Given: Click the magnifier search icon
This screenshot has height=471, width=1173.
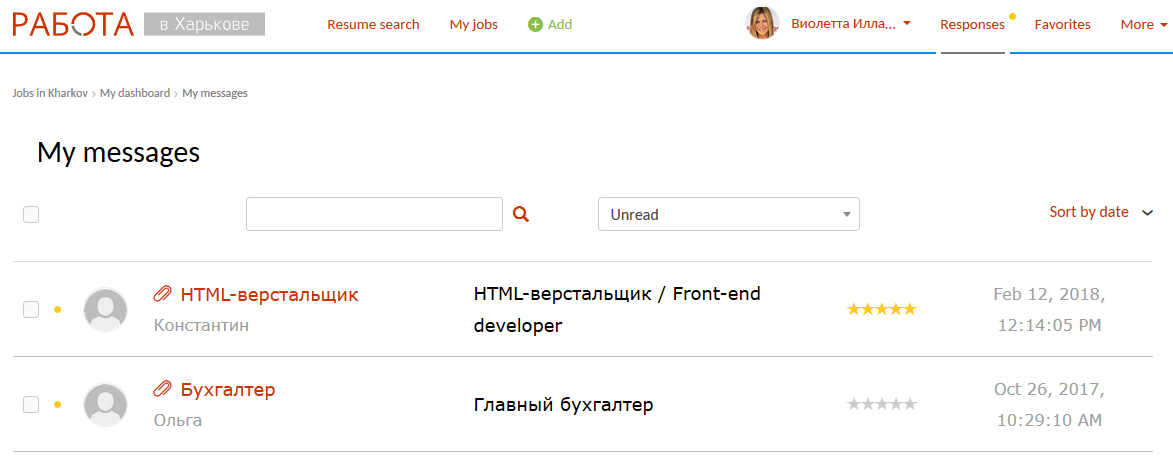Looking at the screenshot, I should coord(520,213).
